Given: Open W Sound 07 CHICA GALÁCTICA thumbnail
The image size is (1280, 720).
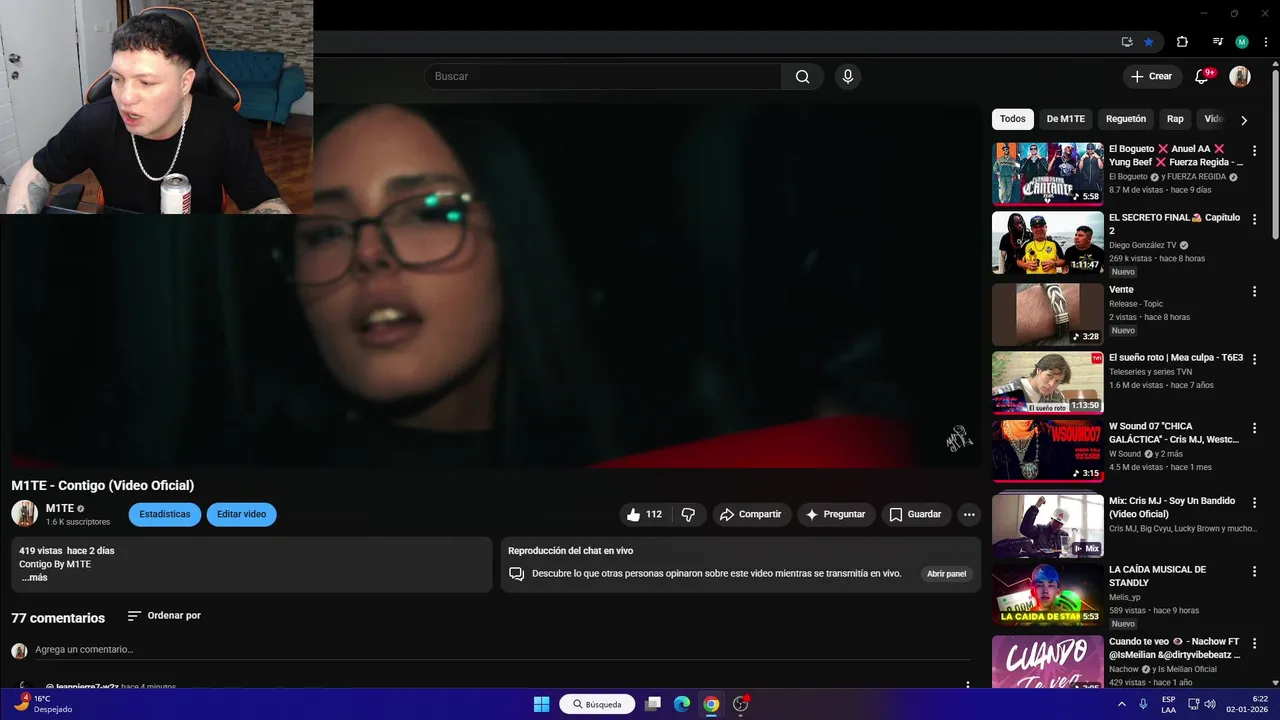Looking at the screenshot, I should coord(1048,451).
